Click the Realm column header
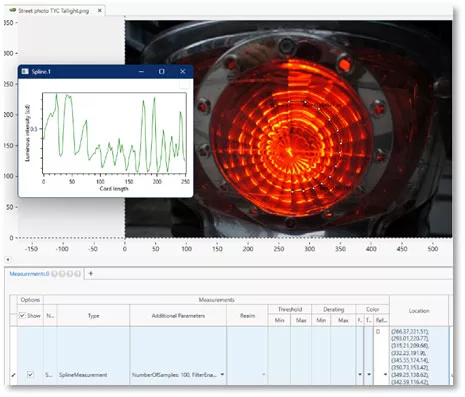 point(247,316)
